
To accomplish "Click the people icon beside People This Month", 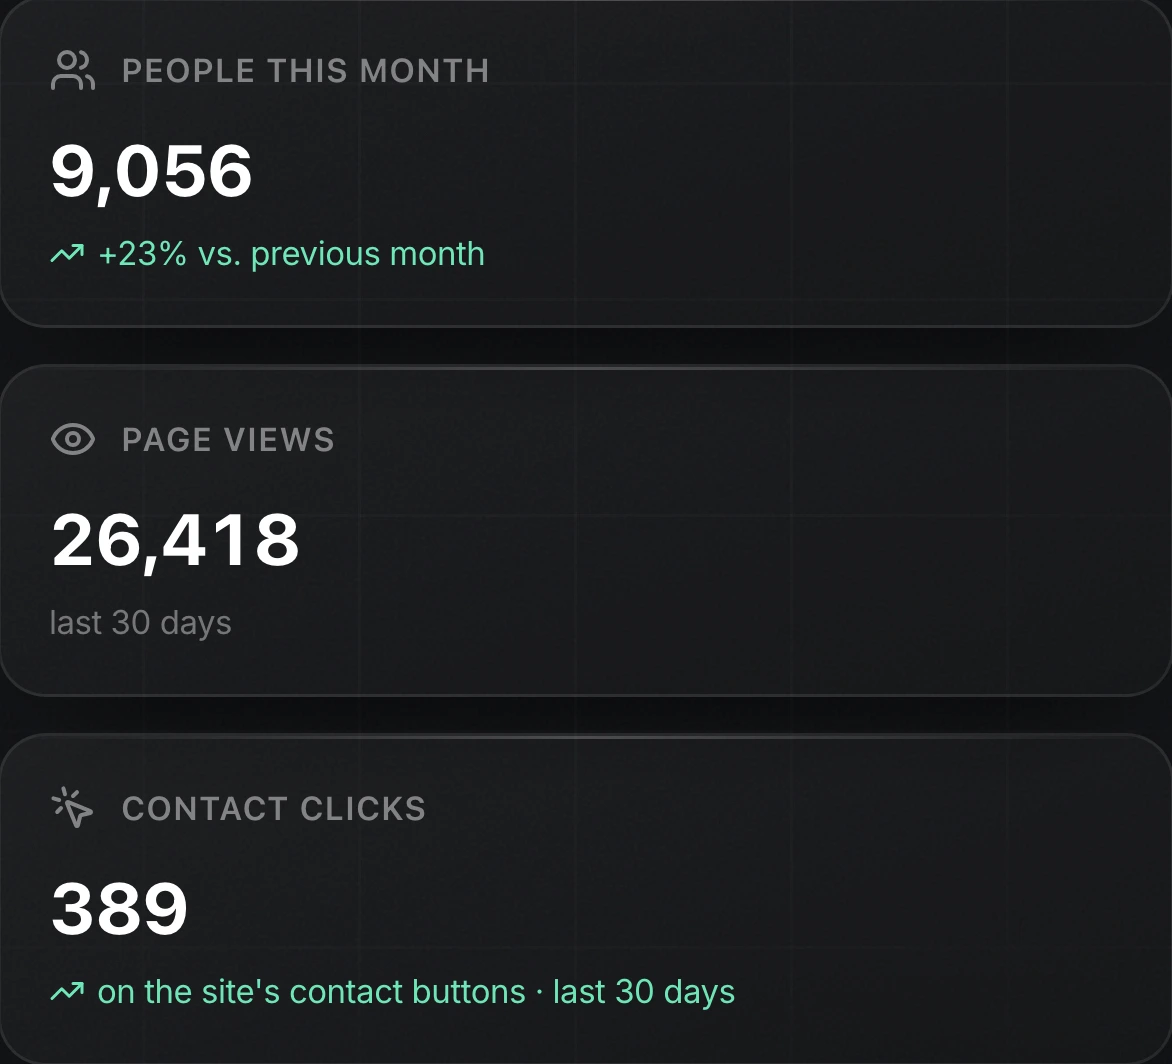I will (73, 70).
